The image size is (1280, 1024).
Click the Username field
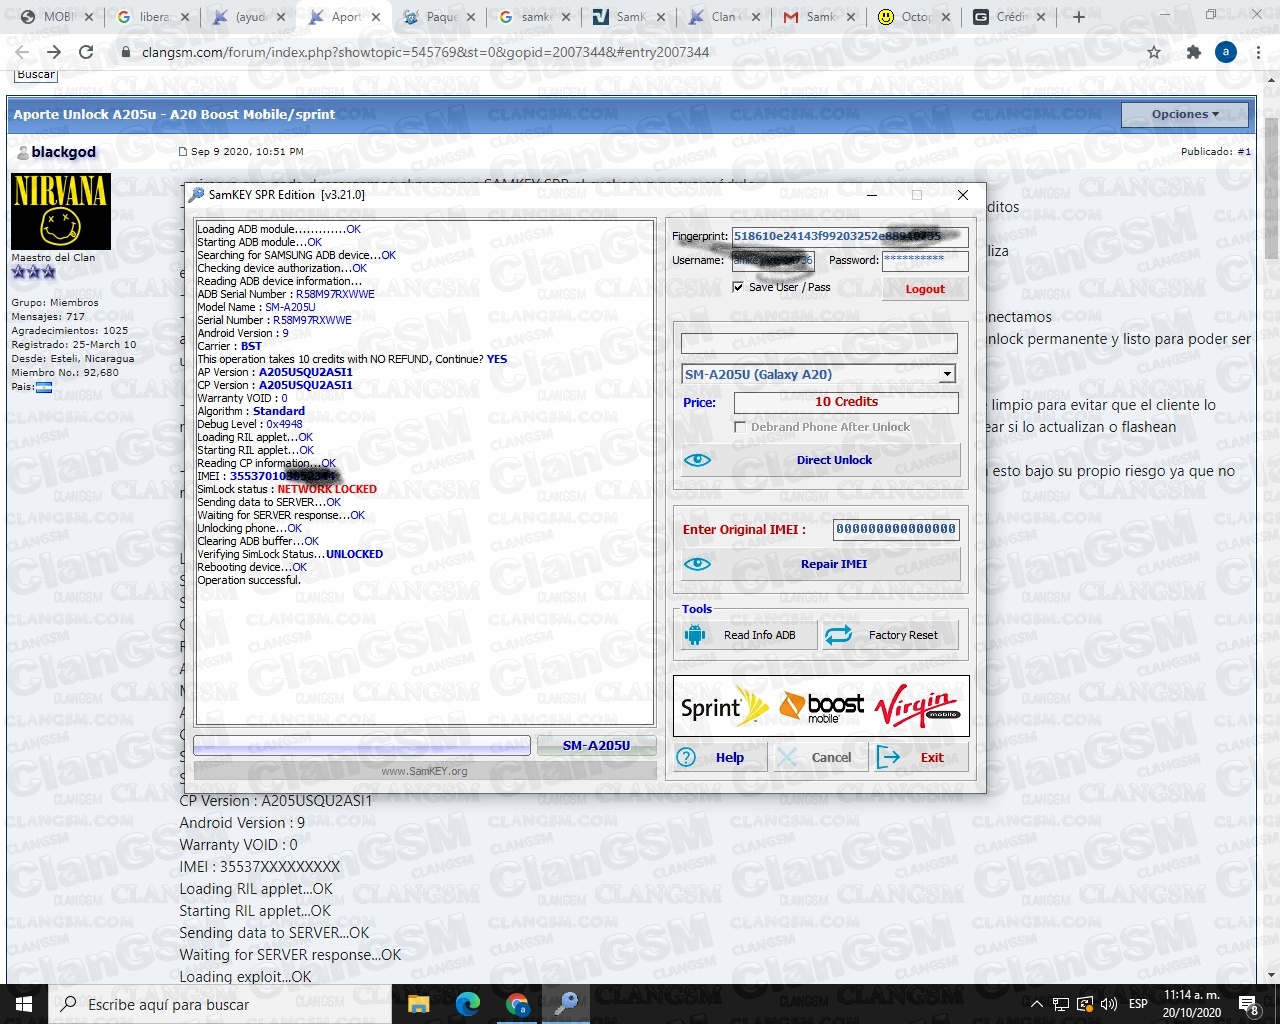pos(773,261)
